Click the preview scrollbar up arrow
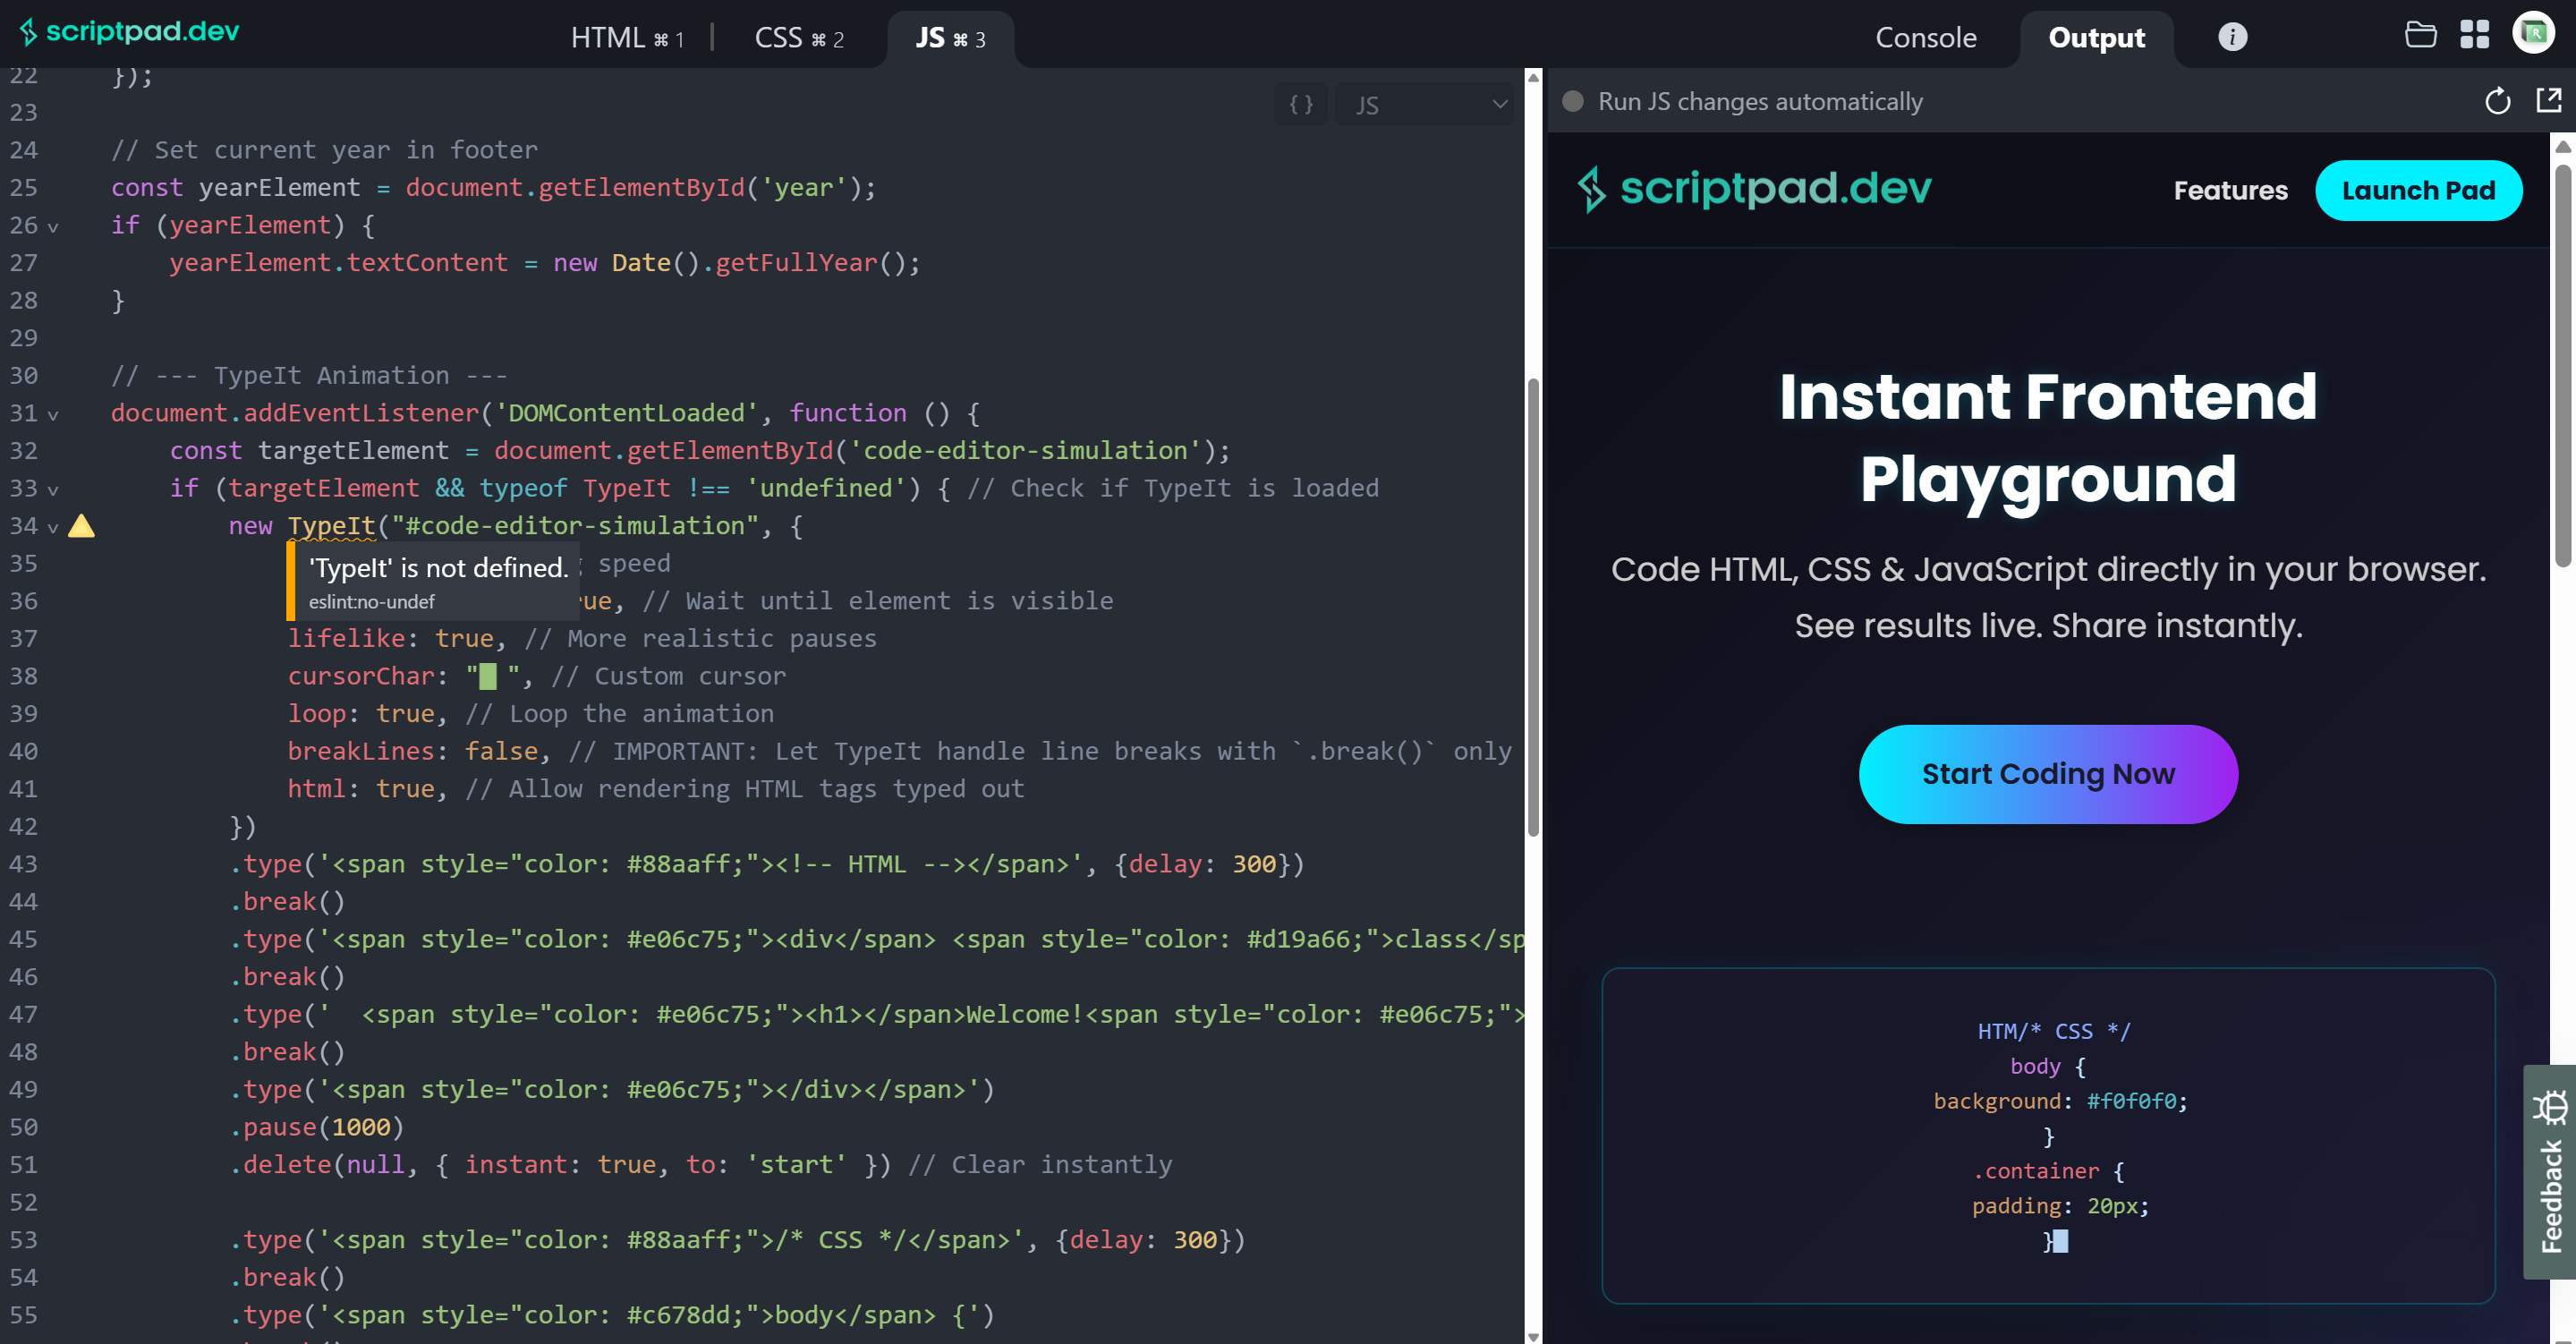Image resolution: width=2576 pixels, height=1344 pixels. (2563, 147)
